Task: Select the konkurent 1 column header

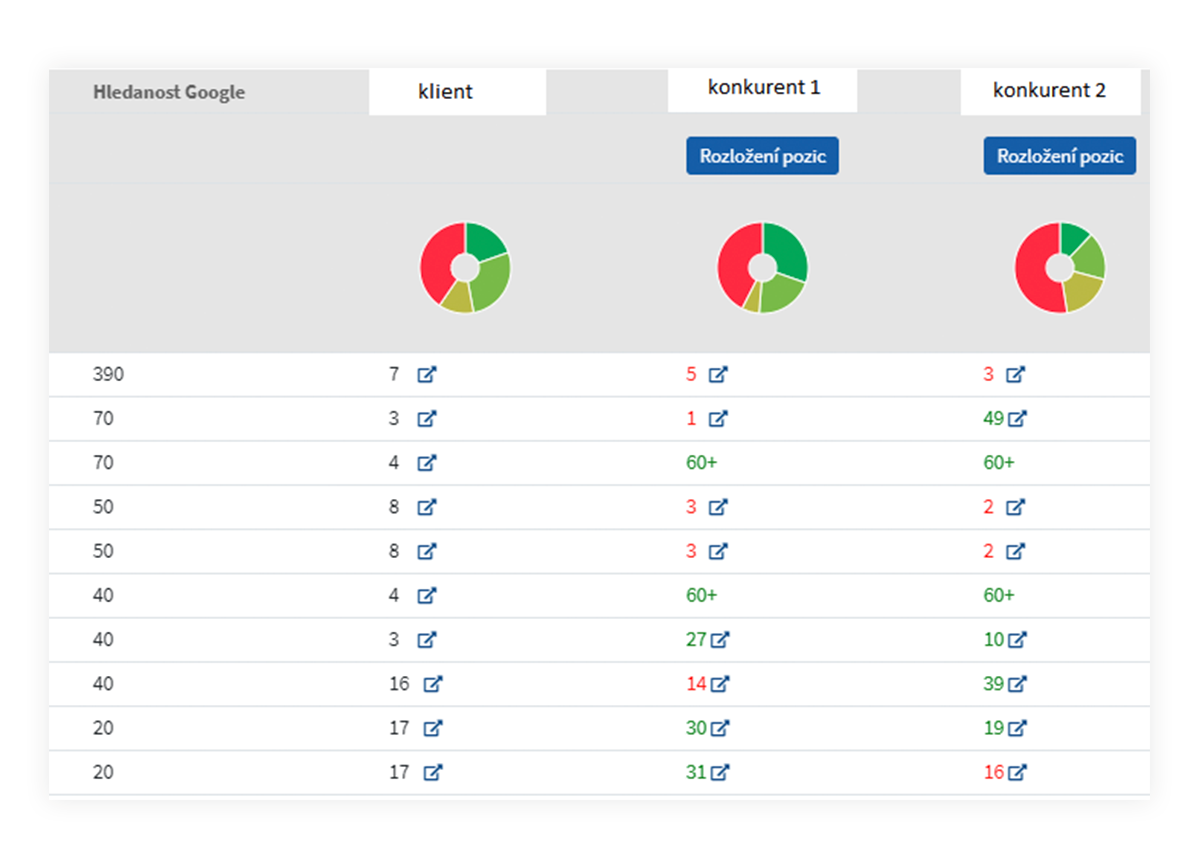Action: click(x=763, y=88)
